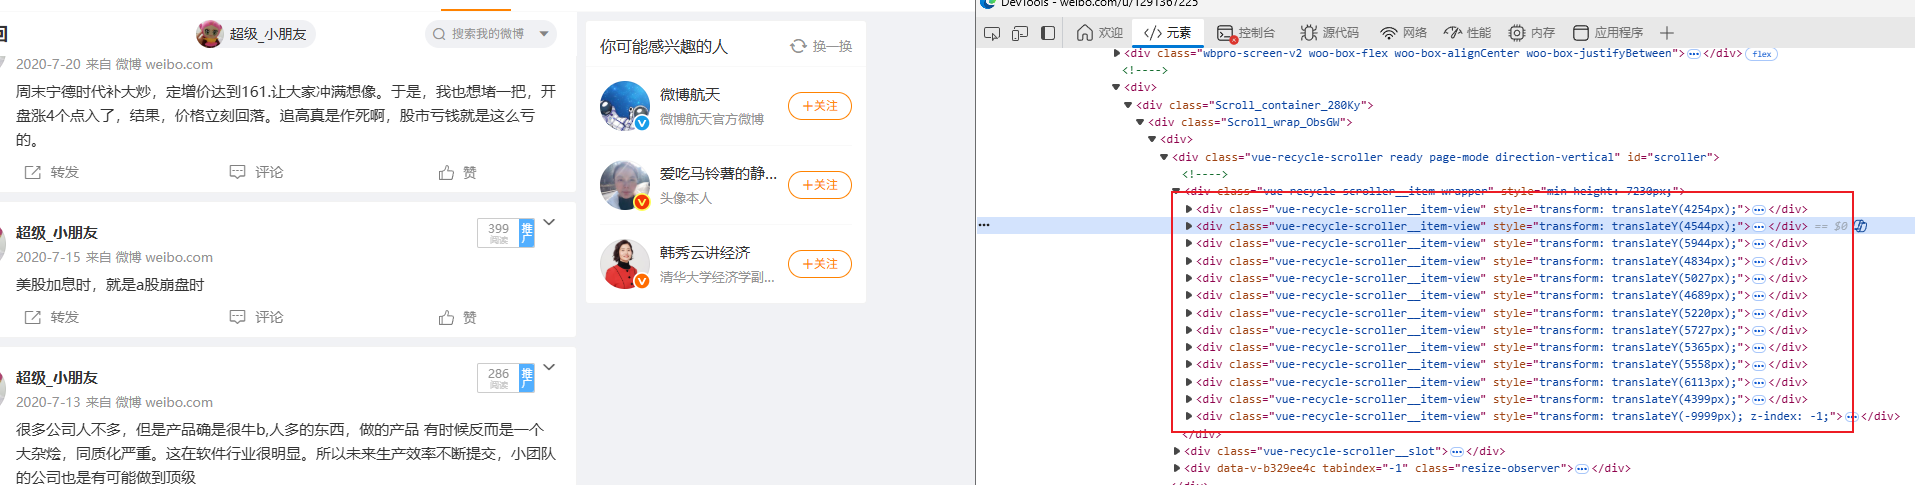
Task: Open the 源代码 tab
Action: pos(1329,33)
